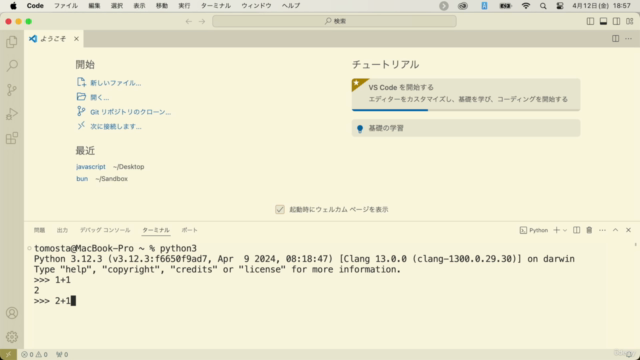Screen dimensions: 640x360
Task: Toggle secondary side bar layout icon
Action: tap(616, 21)
